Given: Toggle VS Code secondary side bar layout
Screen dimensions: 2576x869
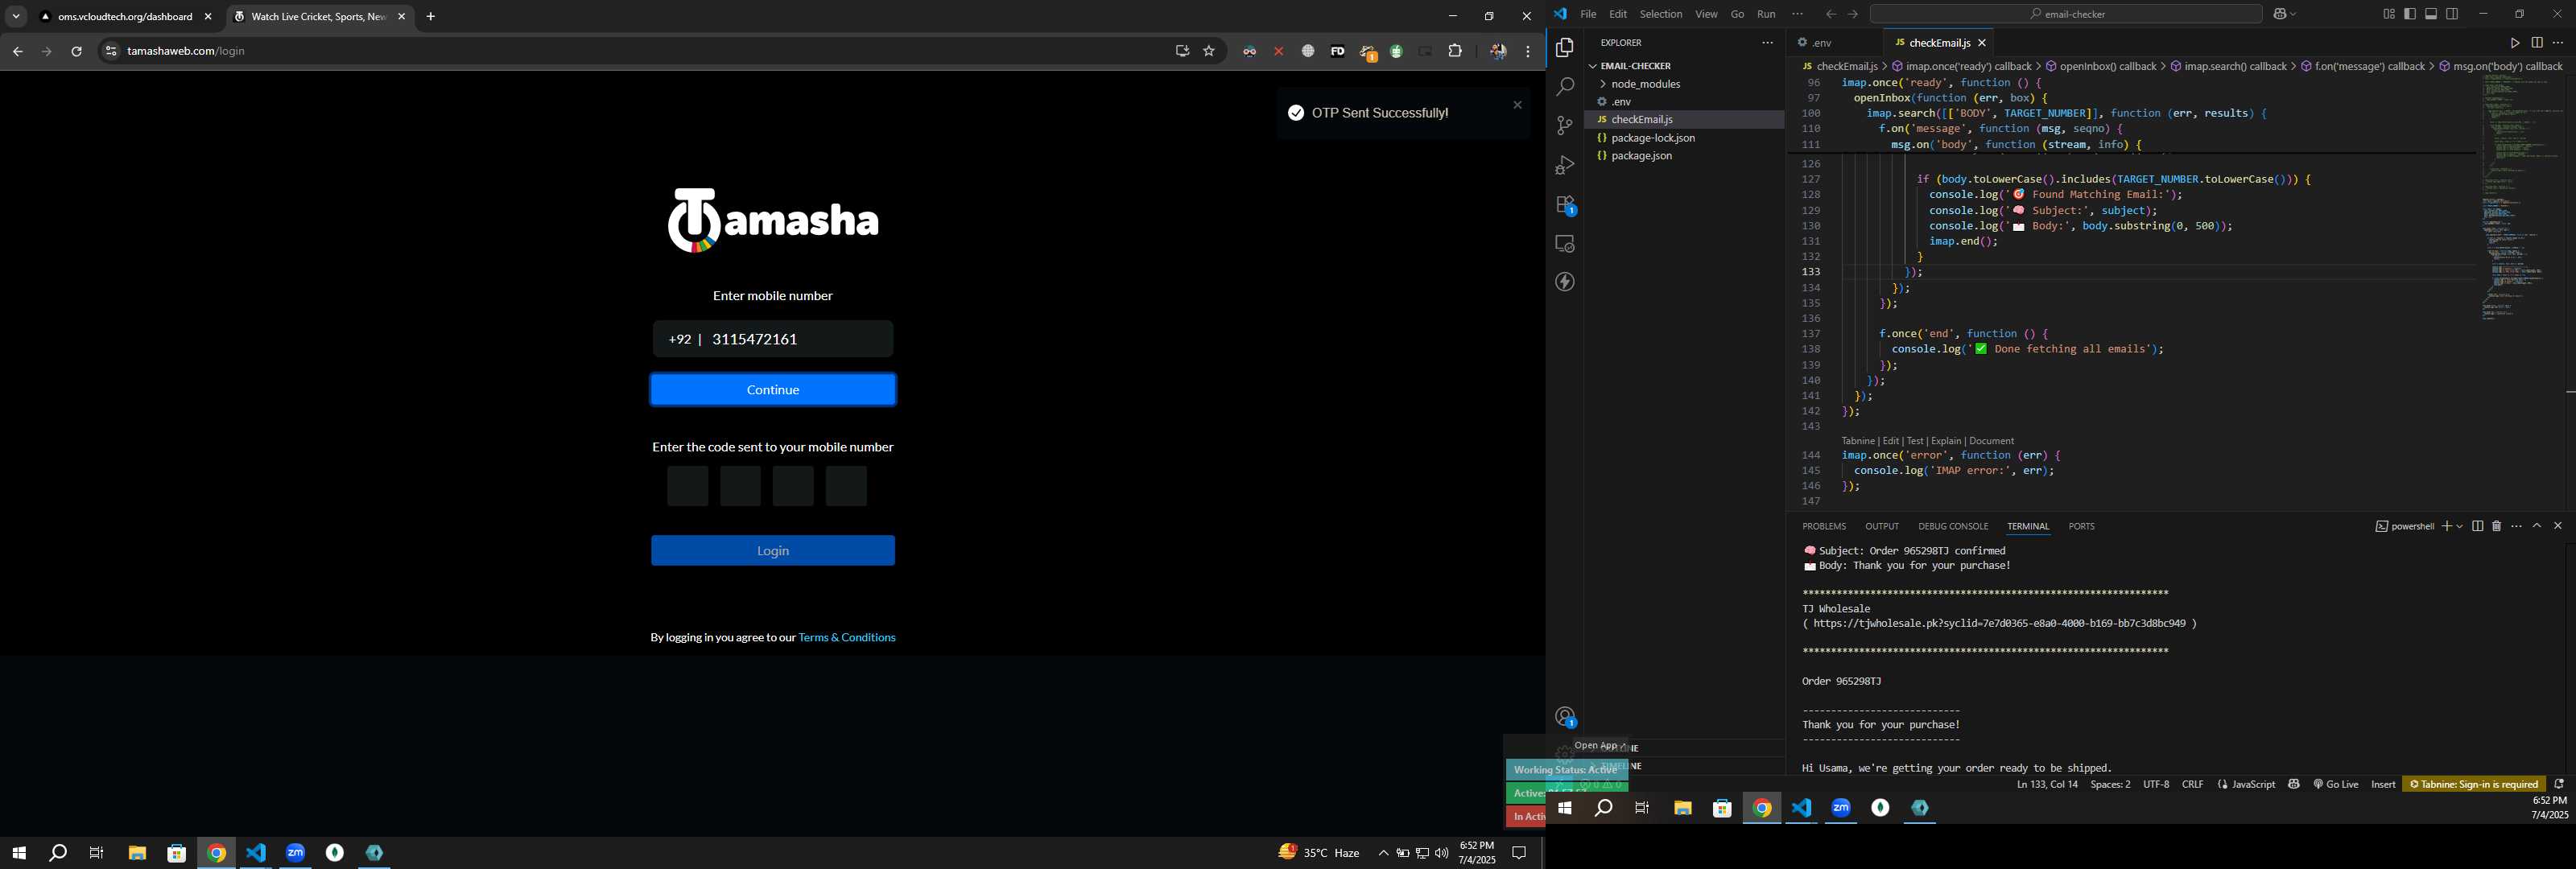Looking at the screenshot, I should (2452, 14).
